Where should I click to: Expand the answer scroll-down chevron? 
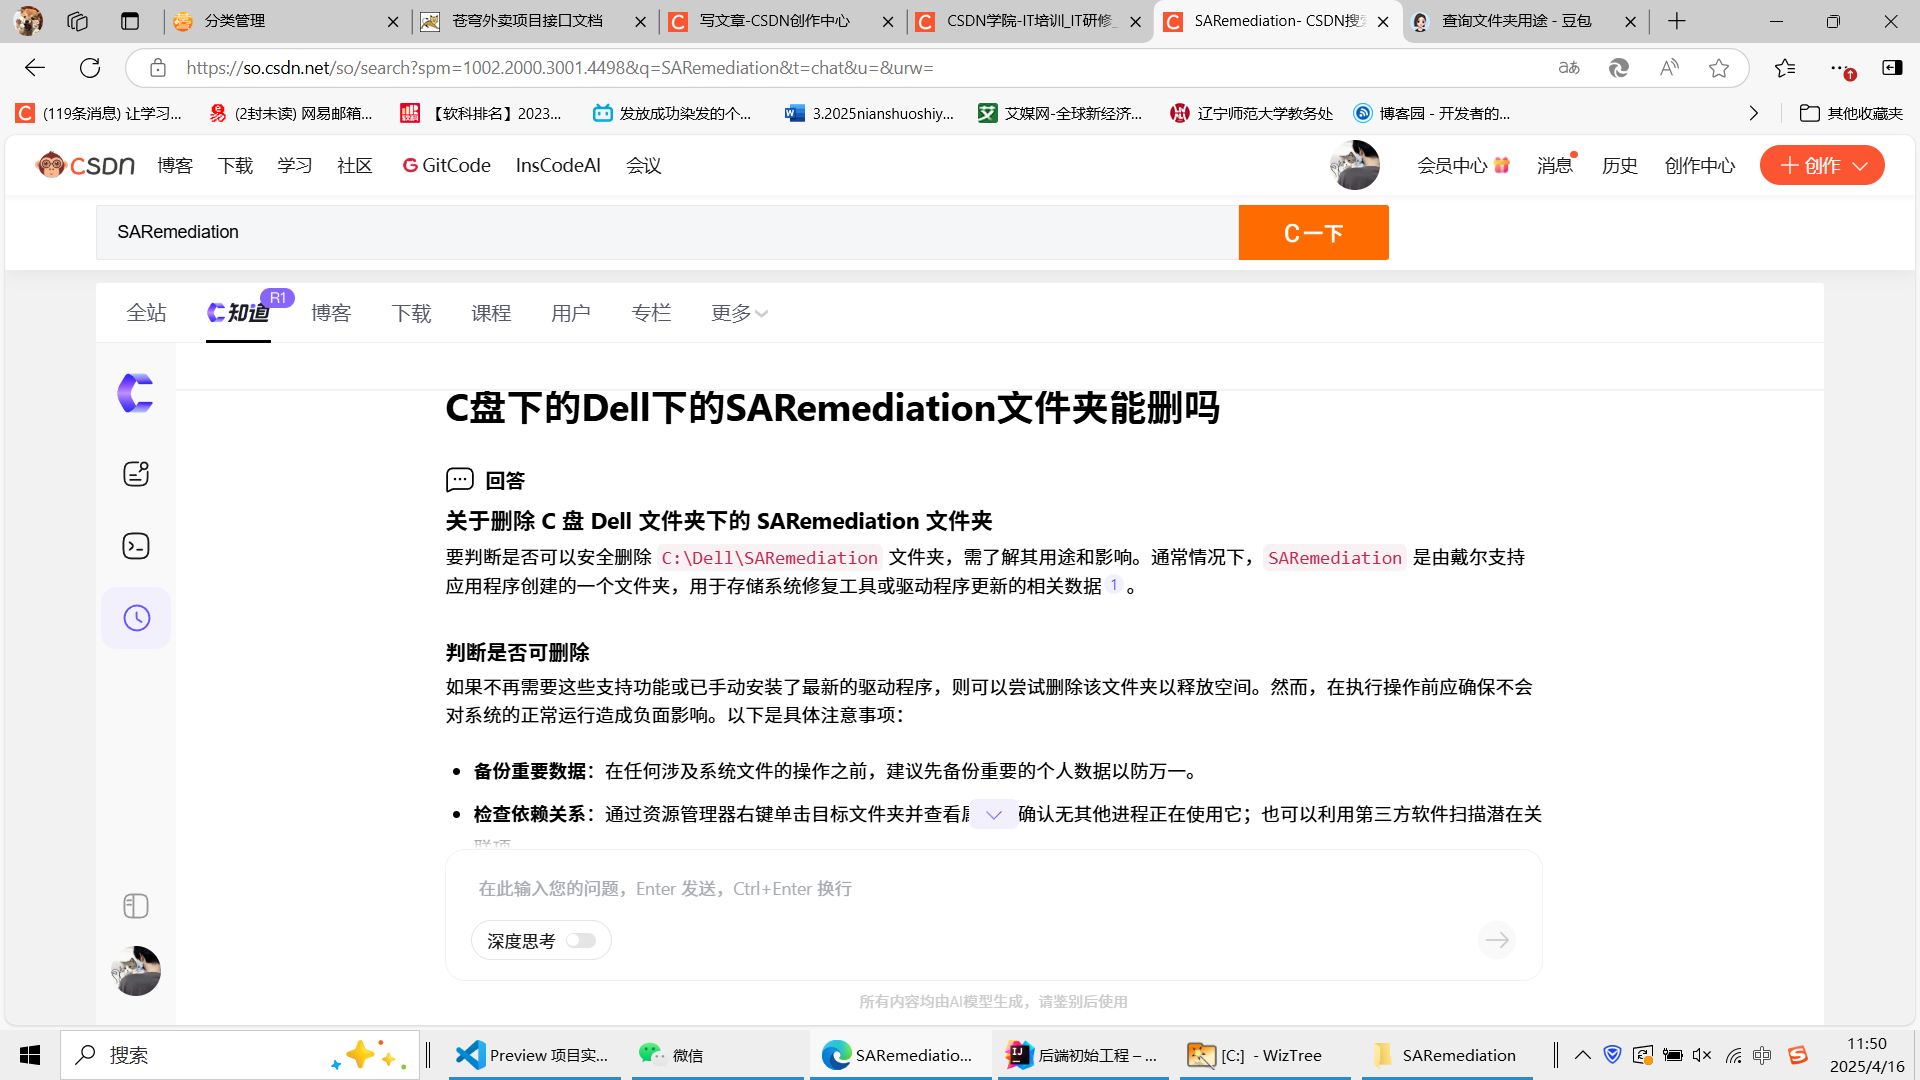(x=993, y=815)
